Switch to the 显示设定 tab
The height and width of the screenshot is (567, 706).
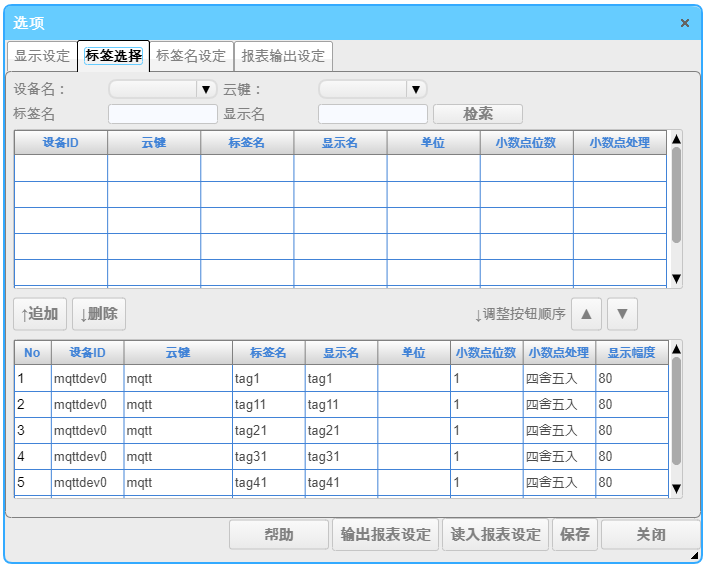42,56
